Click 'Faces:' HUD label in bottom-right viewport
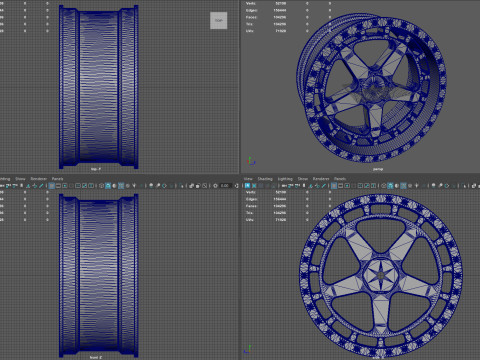The width and height of the screenshot is (480, 360). pos(251,206)
